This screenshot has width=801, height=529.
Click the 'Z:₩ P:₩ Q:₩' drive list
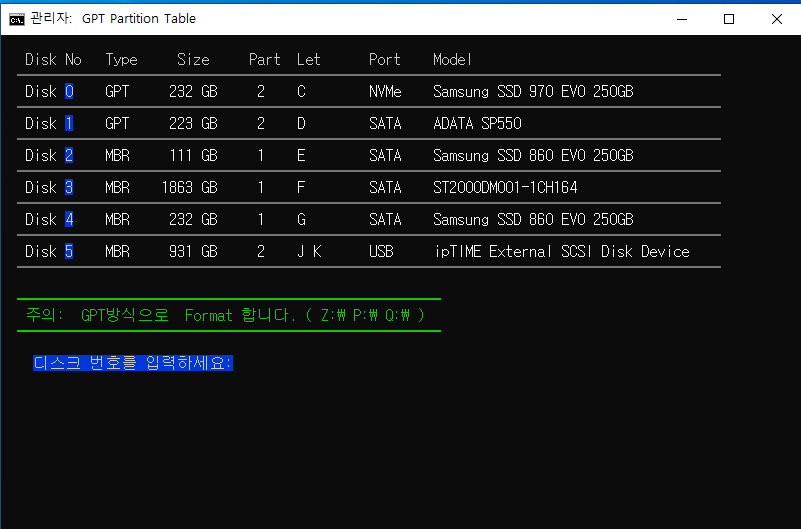(365, 316)
